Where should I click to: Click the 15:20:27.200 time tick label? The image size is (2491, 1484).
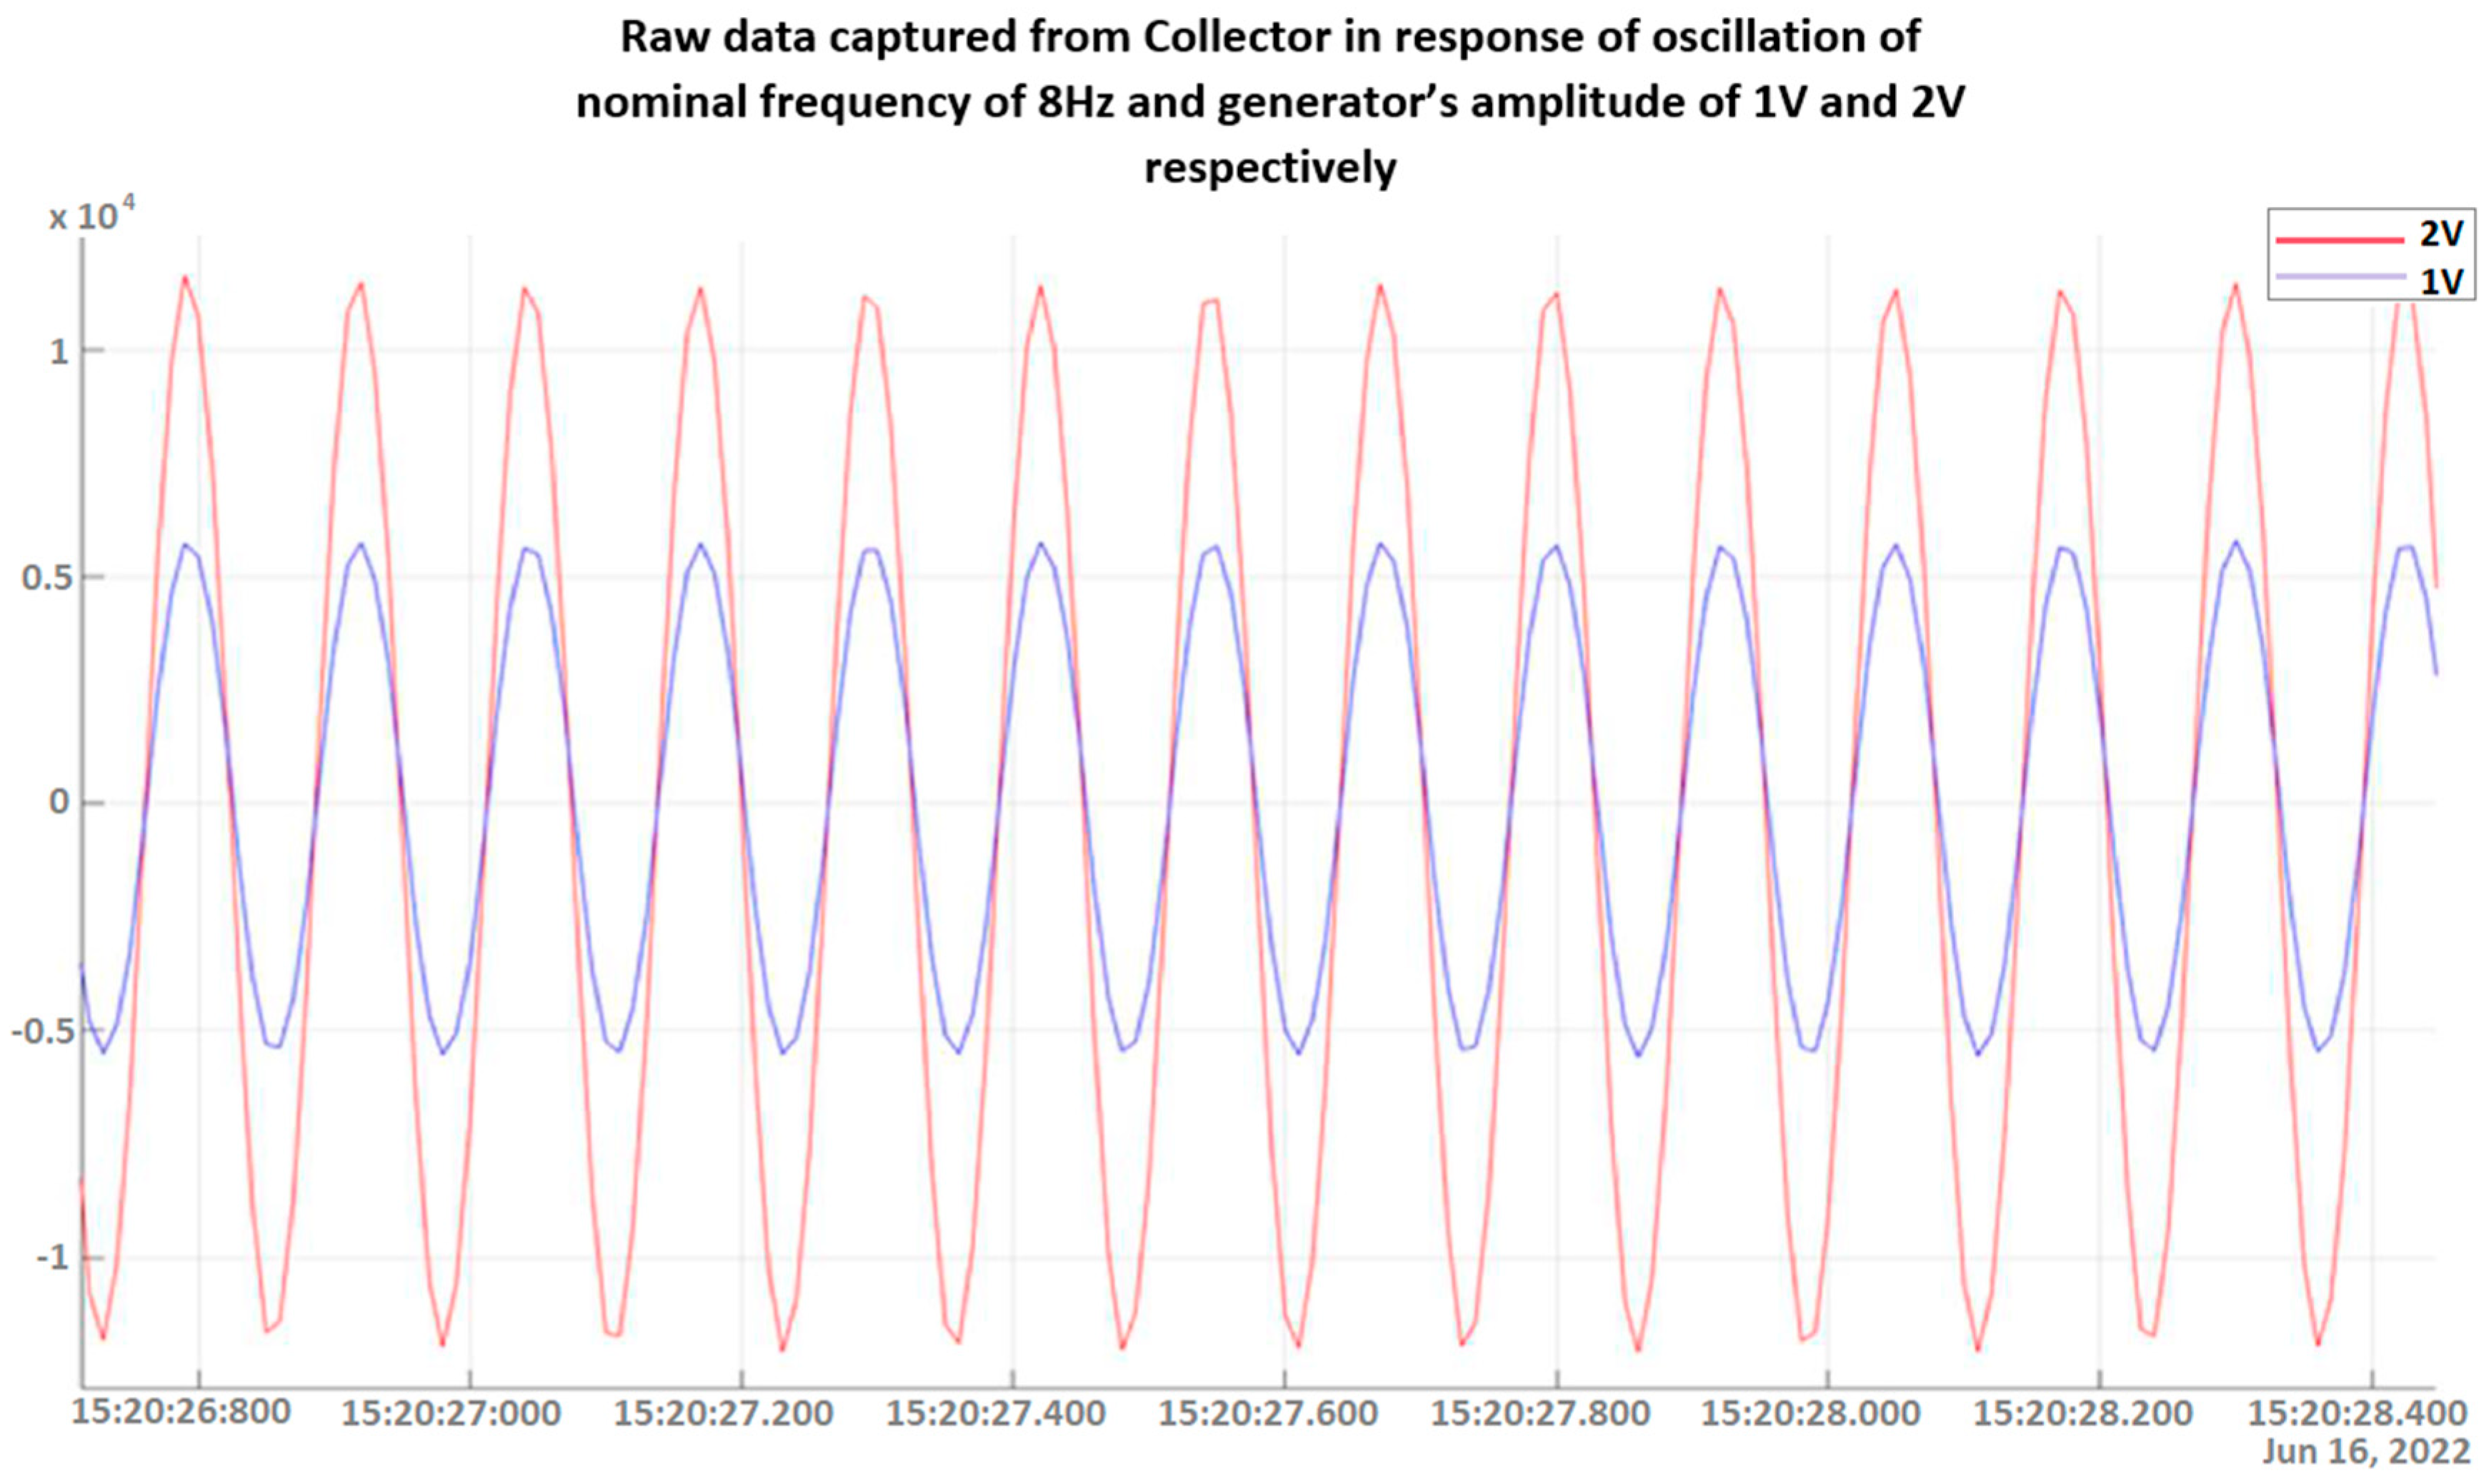(724, 1414)
